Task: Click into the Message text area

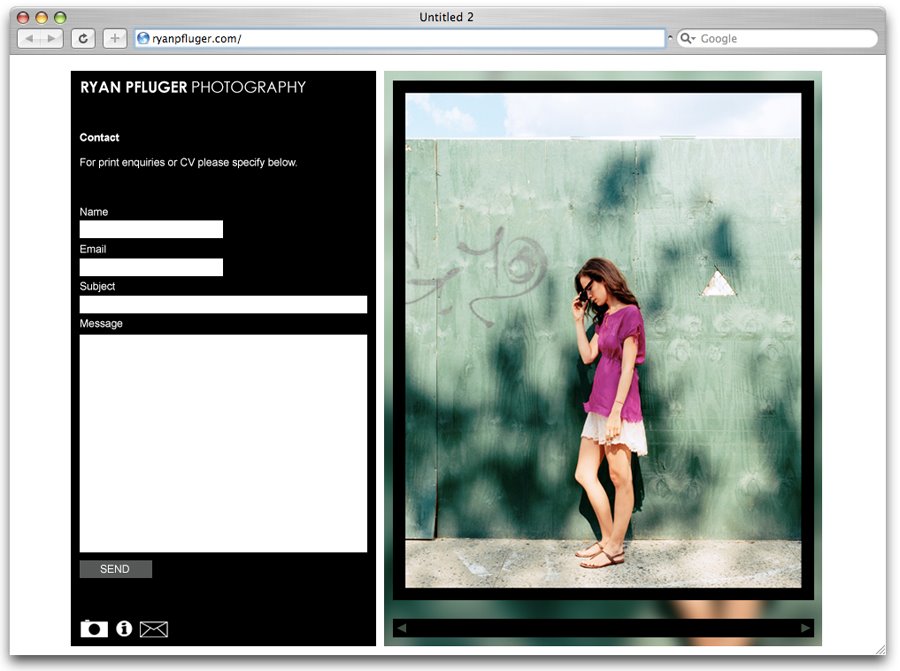Action: [223, 443]
